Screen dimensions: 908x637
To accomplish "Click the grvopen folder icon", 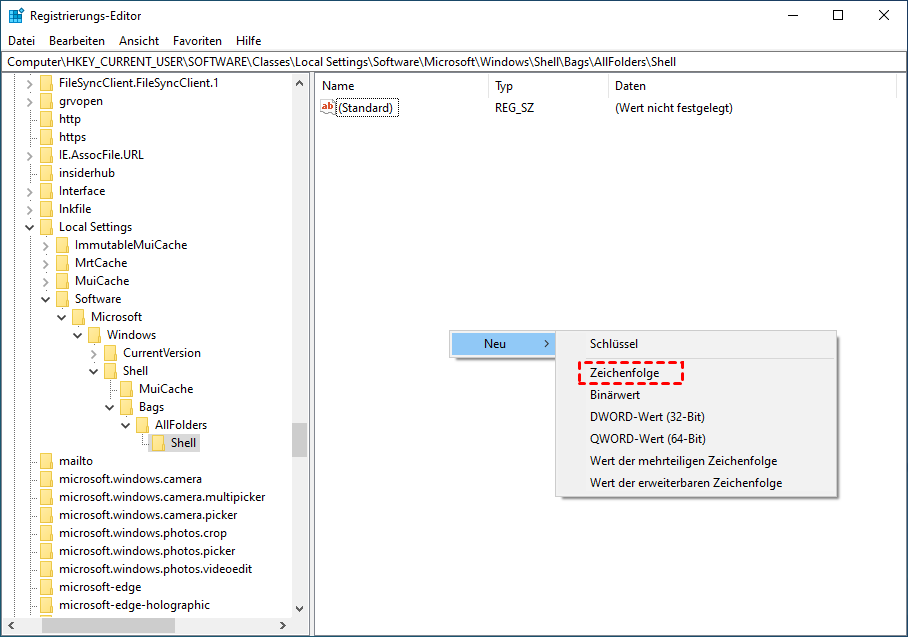I will click(x=47, y=101).
